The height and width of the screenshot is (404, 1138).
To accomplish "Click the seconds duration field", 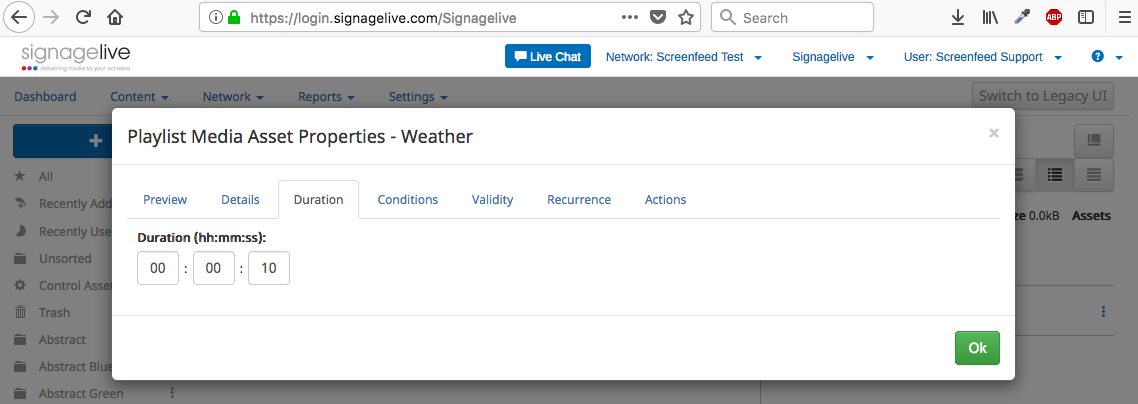I will tap(269, 268).
